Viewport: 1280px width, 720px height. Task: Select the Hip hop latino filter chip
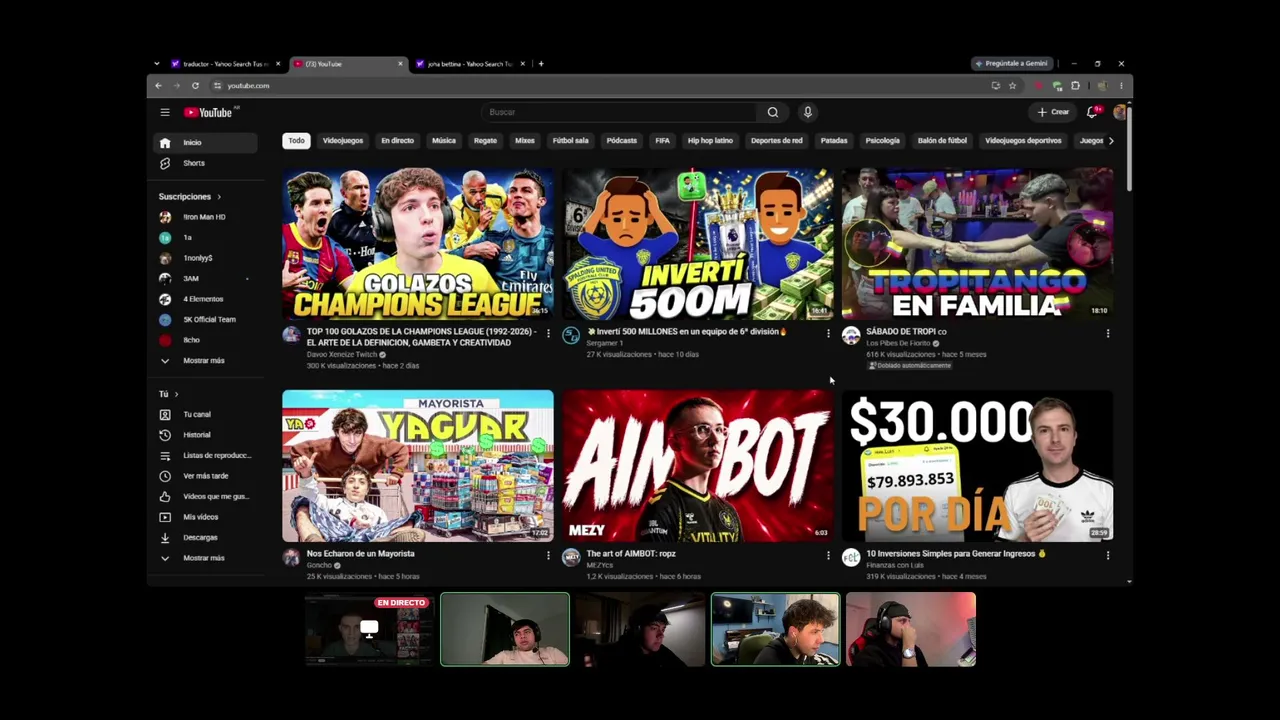point(710,141)
